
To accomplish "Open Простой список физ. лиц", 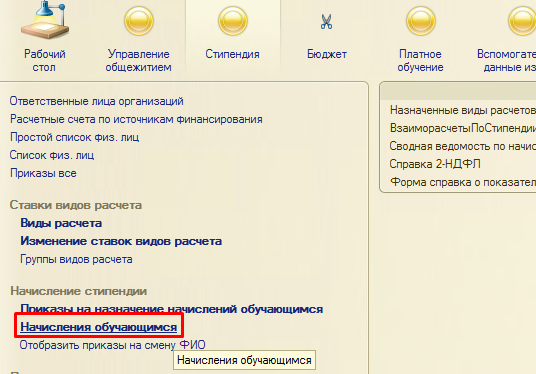I will (x=75, y=137).
